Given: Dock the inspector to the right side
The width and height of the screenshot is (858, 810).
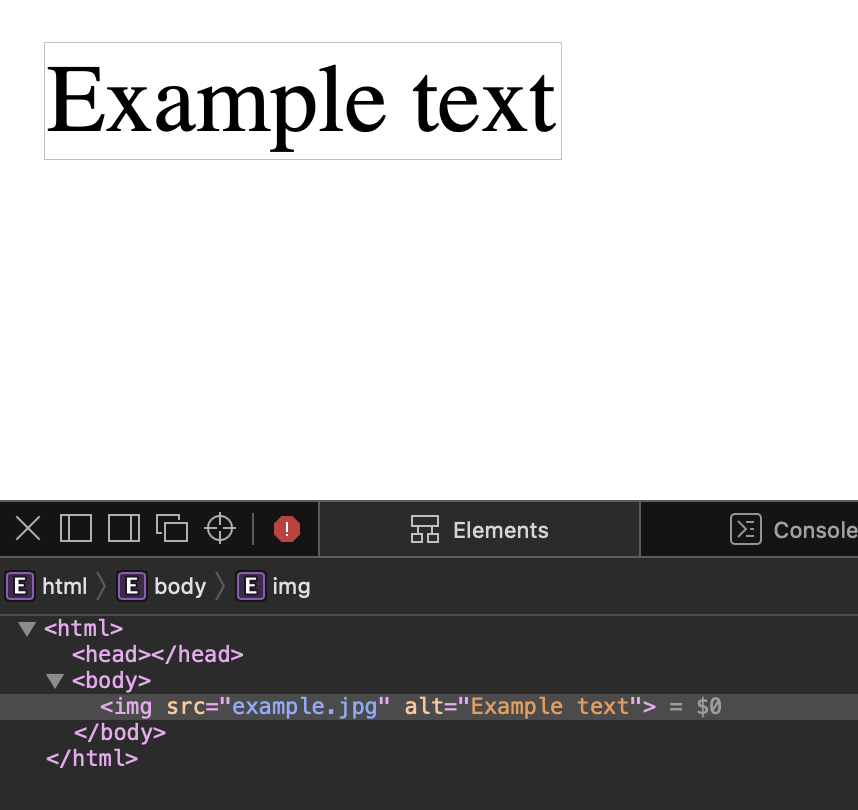Looking at the screenshot, I should click(124, 529).
